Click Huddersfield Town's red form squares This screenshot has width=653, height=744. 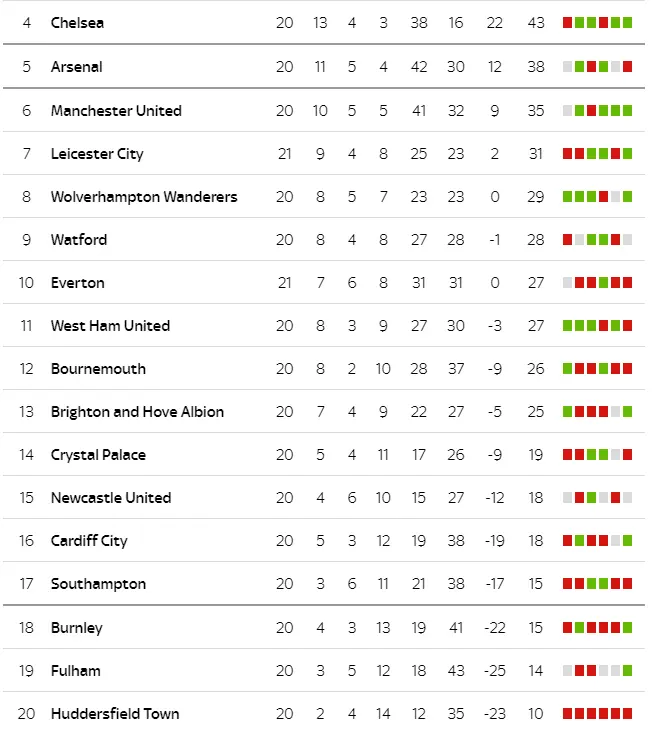[x=597, y=713]
